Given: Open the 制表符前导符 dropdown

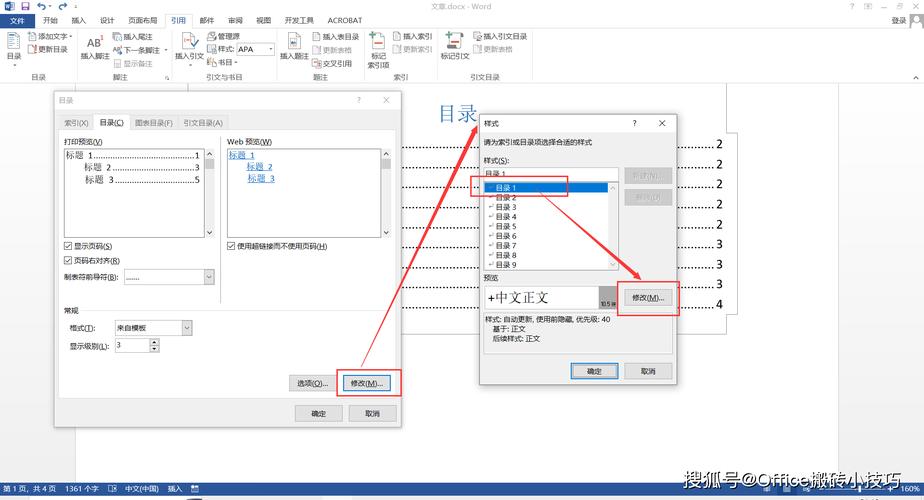Looking at the screenshot, I should [209, 277].
